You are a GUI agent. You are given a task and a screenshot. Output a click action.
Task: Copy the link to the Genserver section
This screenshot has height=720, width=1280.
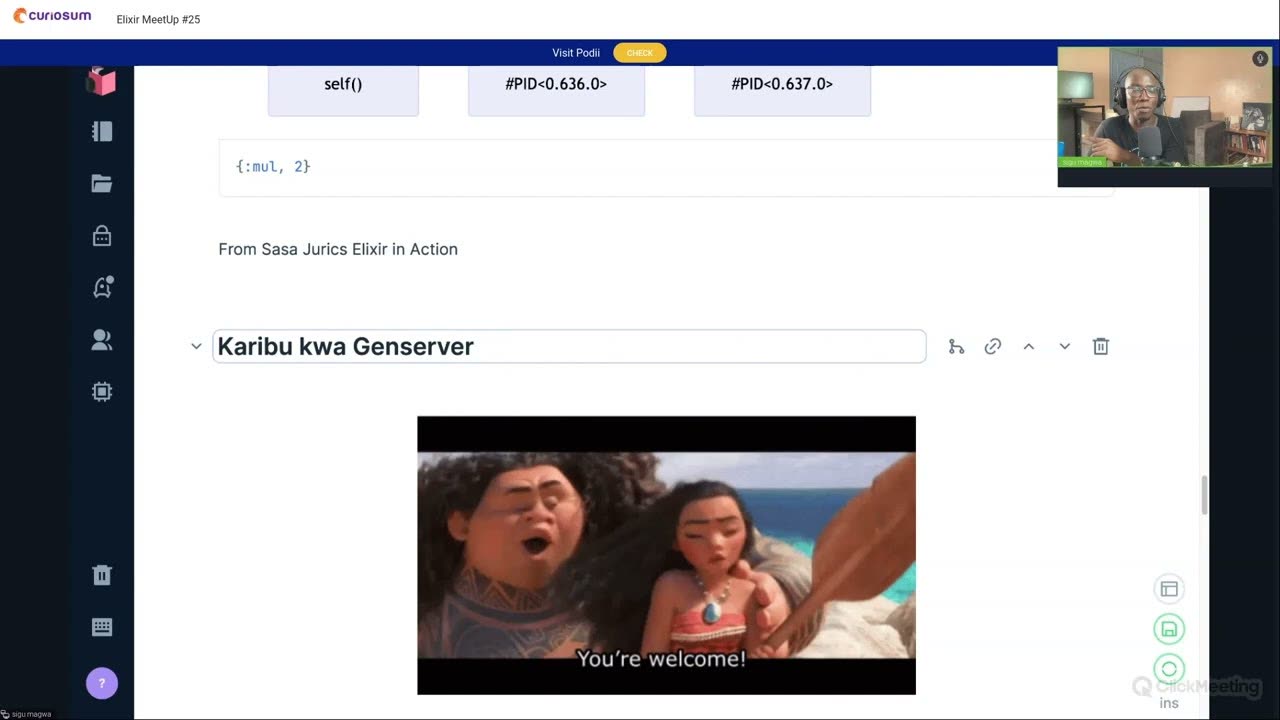(993, 346)
